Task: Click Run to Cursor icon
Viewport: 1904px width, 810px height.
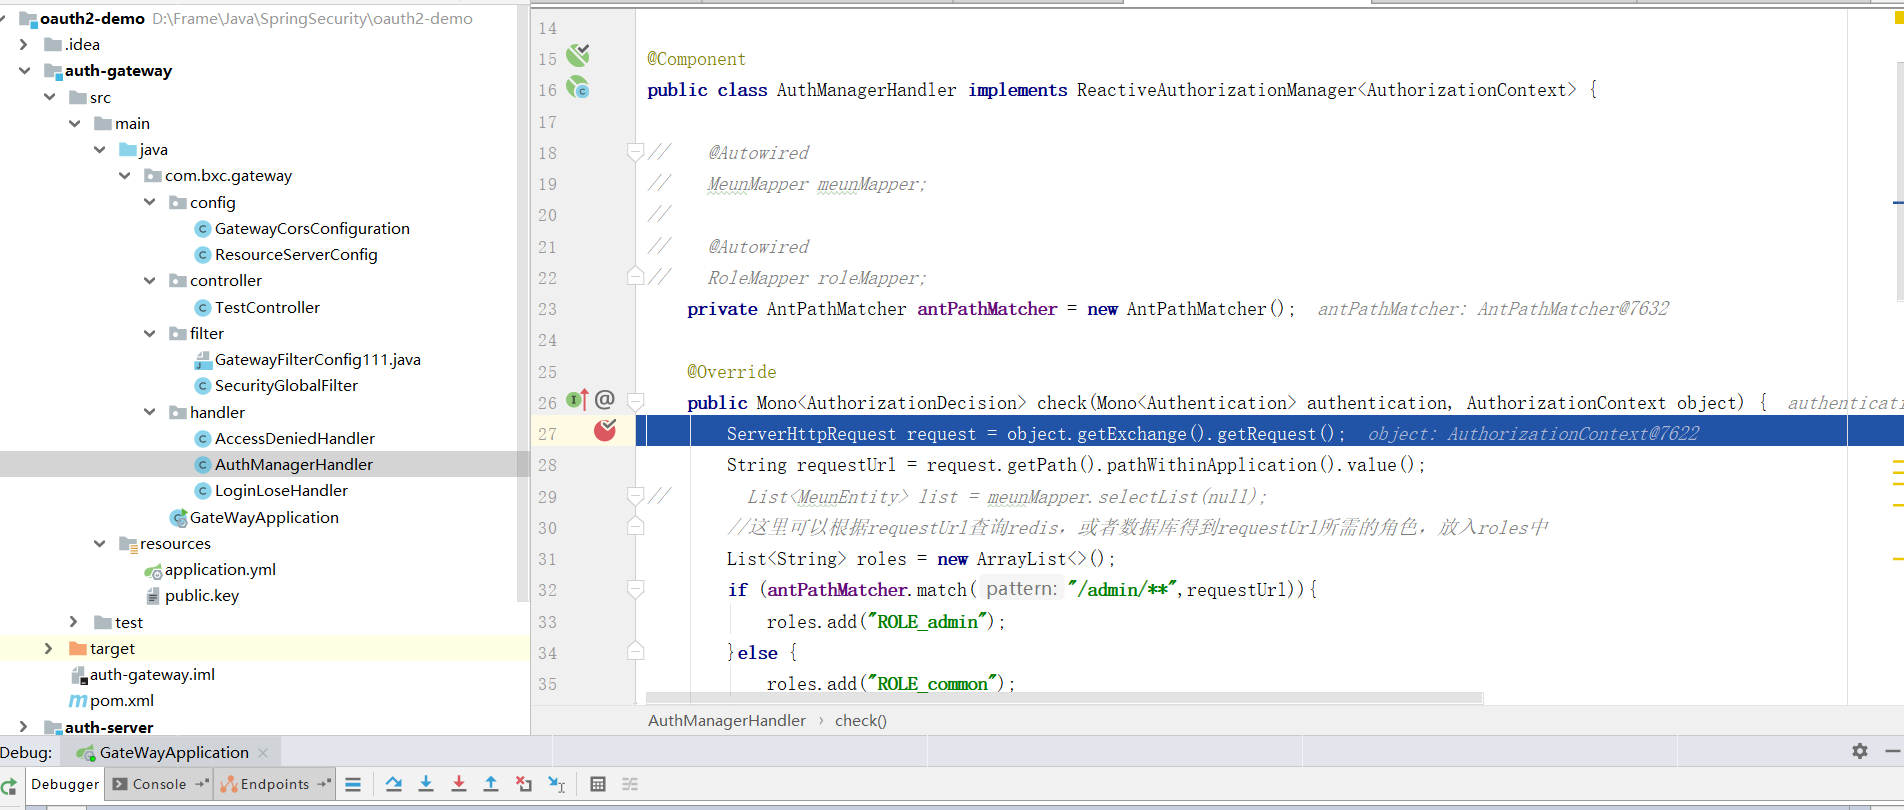Action: (x=557, y=785)
